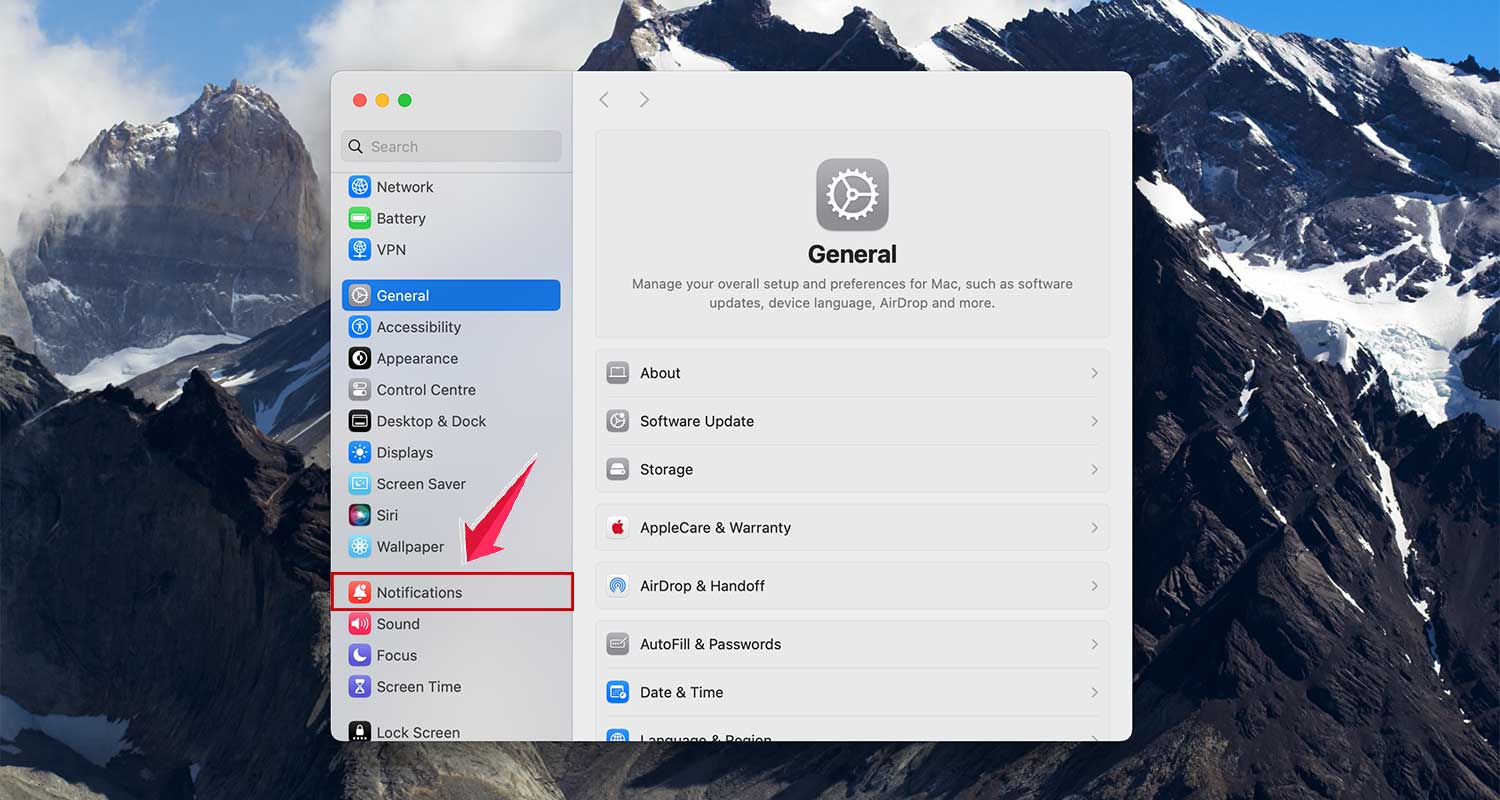Screen dimensions: 1500x800
Task: Open Control Centre settings icon
Action: point(361,389)
